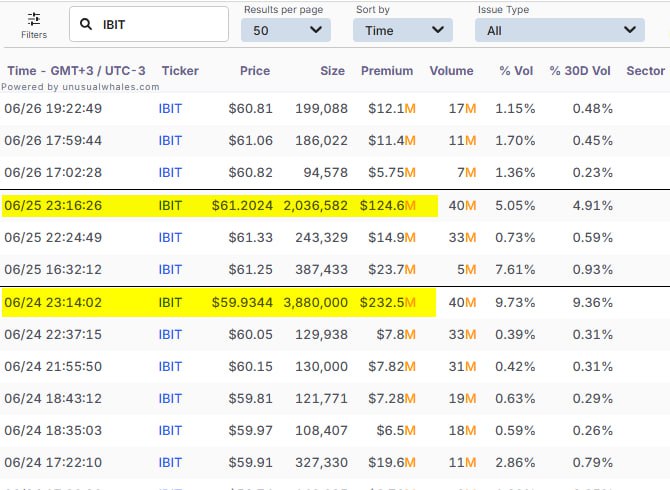Viewport: 670px width, 490px height.
Task: Select the price $59.81
Action: pyautogui.click(x=250, y=399)
